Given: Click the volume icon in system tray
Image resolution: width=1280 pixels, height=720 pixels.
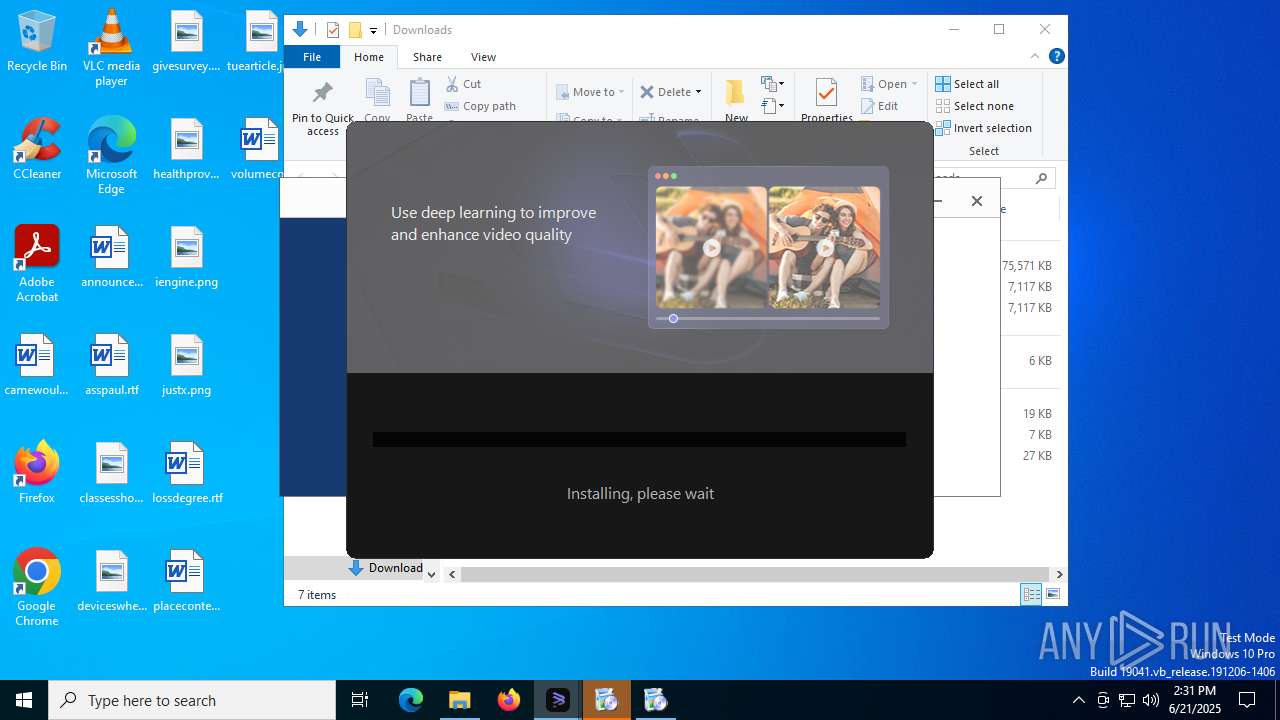Looking at the screenshot, I should (x=1151, y=700).
